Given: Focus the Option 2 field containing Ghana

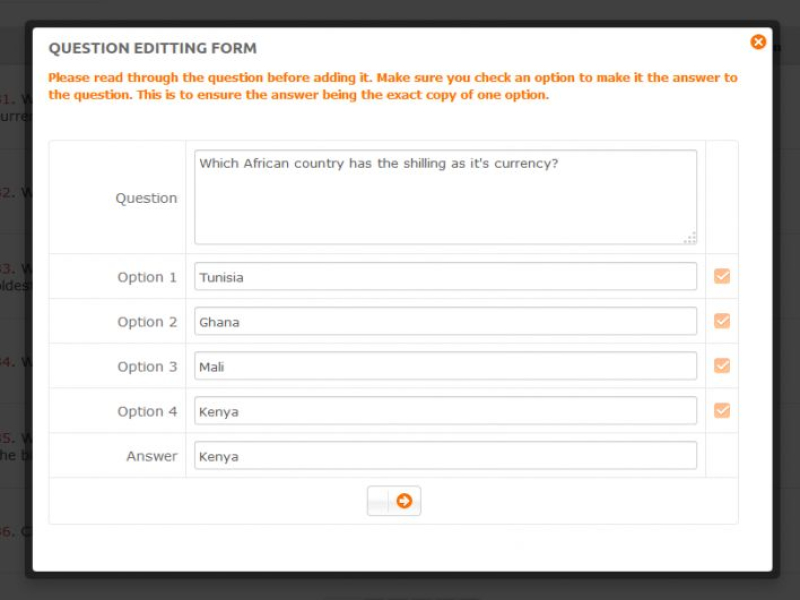Looking at the screenshot, I should (445, 322).
